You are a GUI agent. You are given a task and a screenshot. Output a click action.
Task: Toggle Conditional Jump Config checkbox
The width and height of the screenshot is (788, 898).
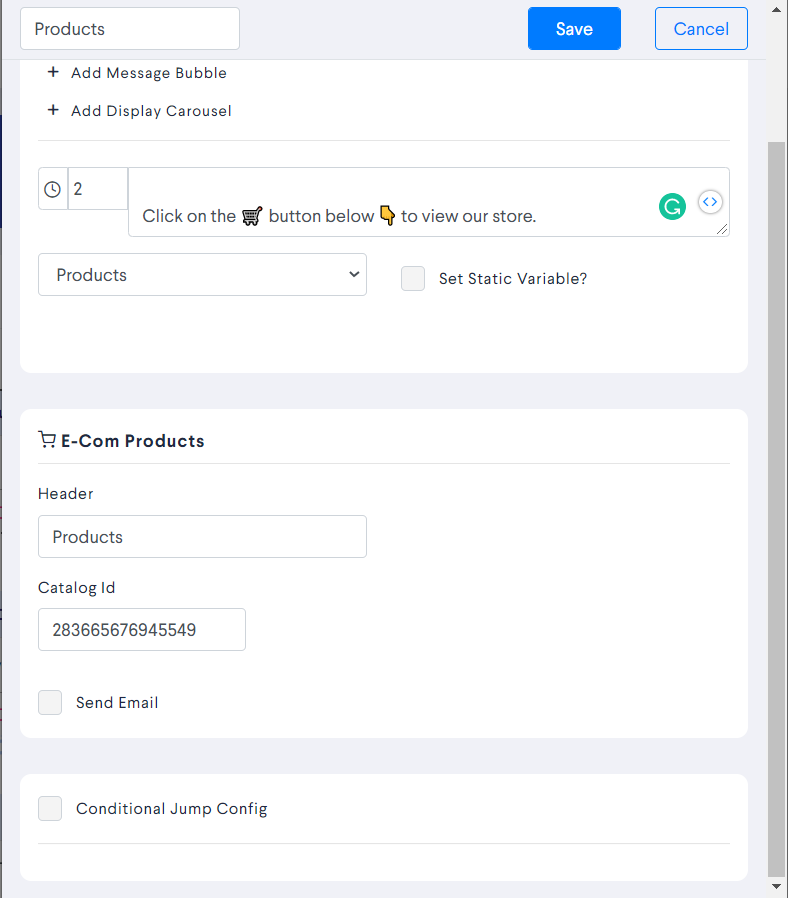point(50,809)
